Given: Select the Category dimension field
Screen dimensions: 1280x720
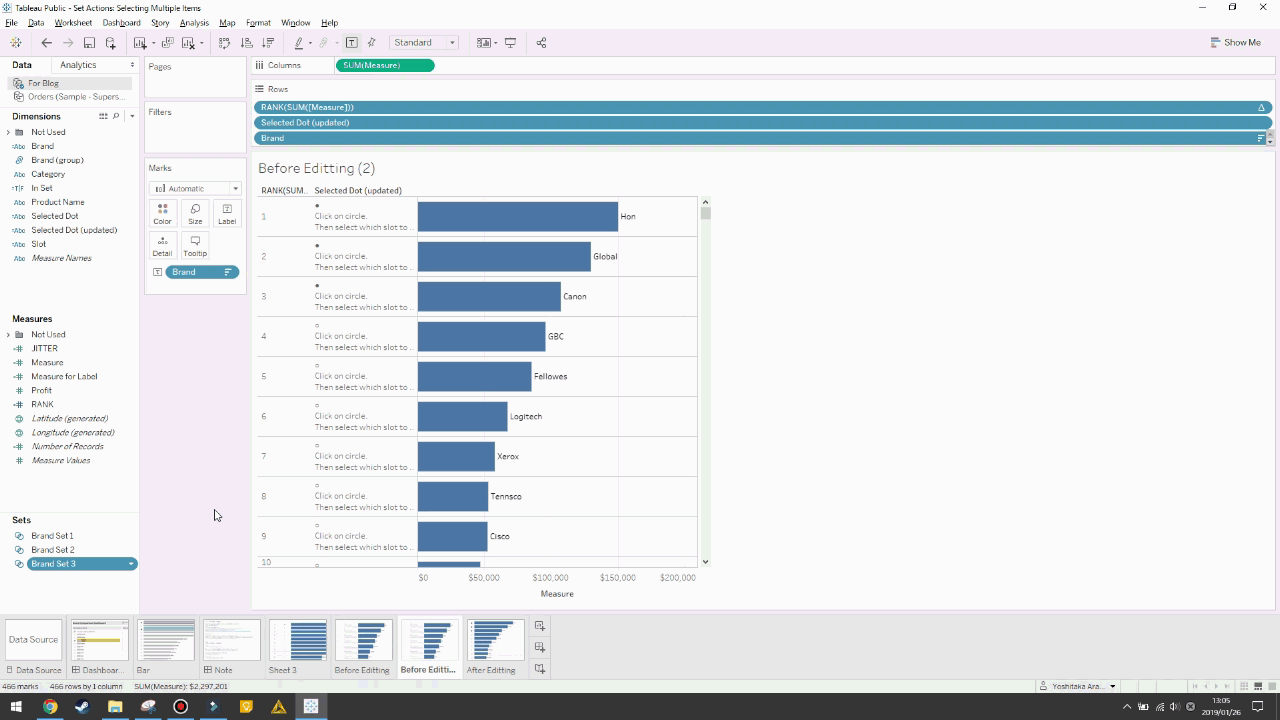Looking at the screenshot, I should coord(48,174).
